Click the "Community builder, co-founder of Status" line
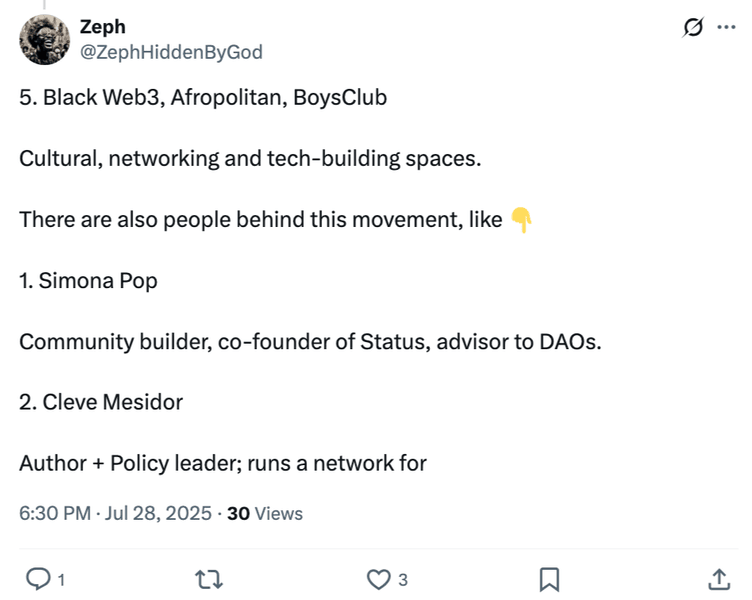 click(x=310, y=341)
